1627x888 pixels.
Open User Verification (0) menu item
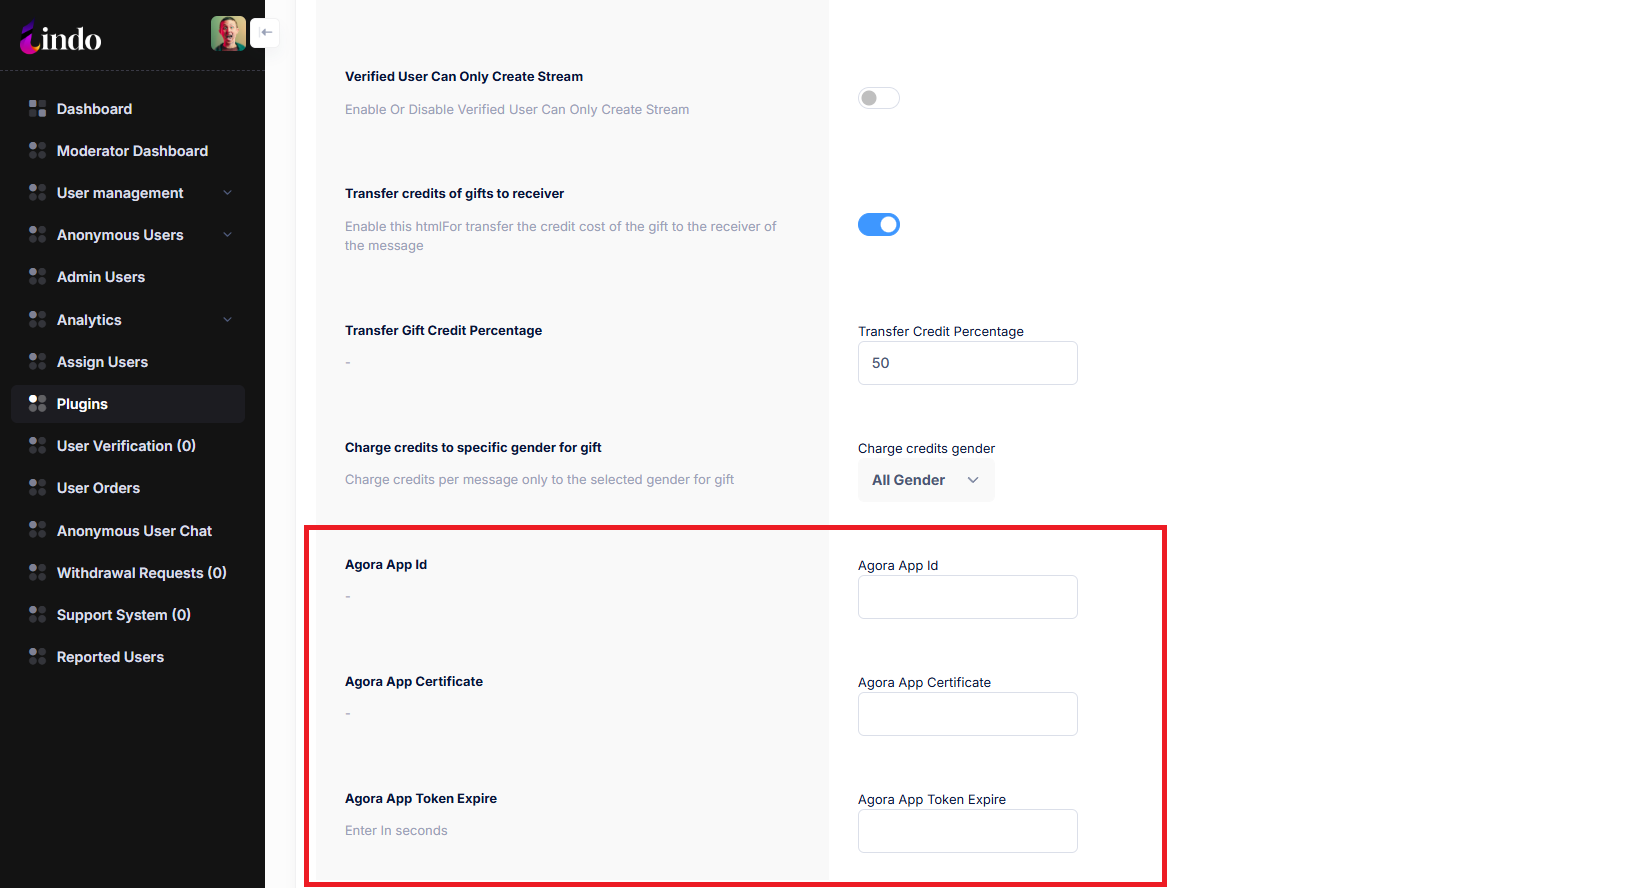point(126,446)
